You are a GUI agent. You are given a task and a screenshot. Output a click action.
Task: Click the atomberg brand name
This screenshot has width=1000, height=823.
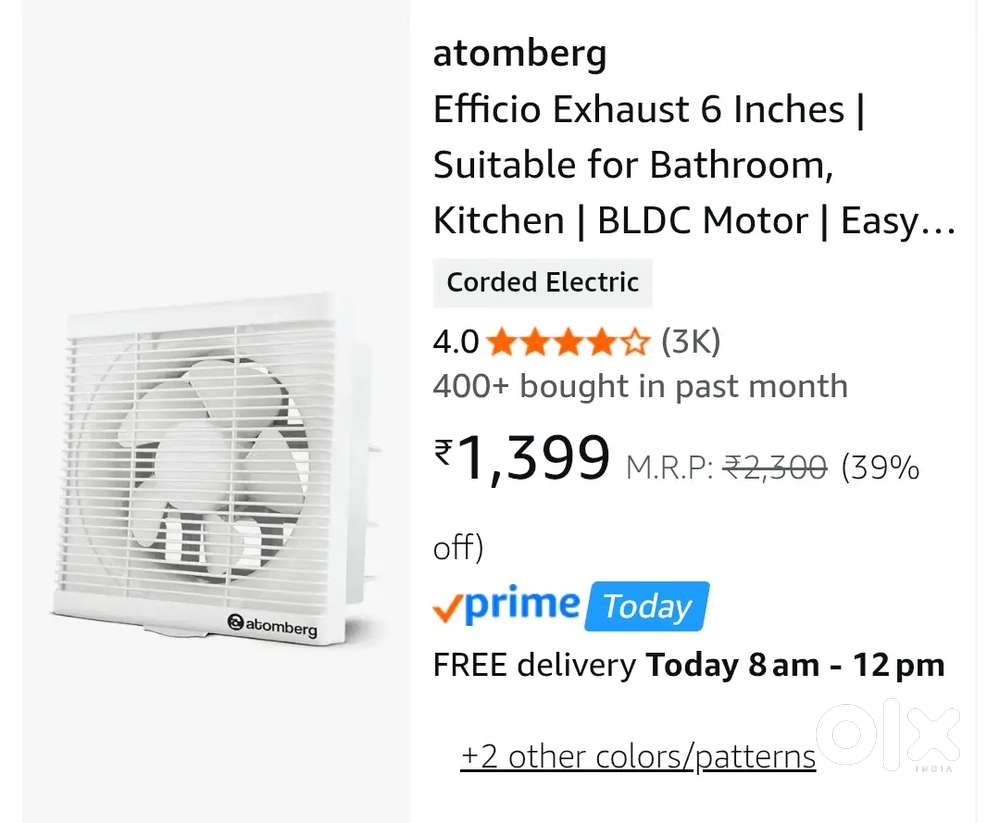pos(520,53)
